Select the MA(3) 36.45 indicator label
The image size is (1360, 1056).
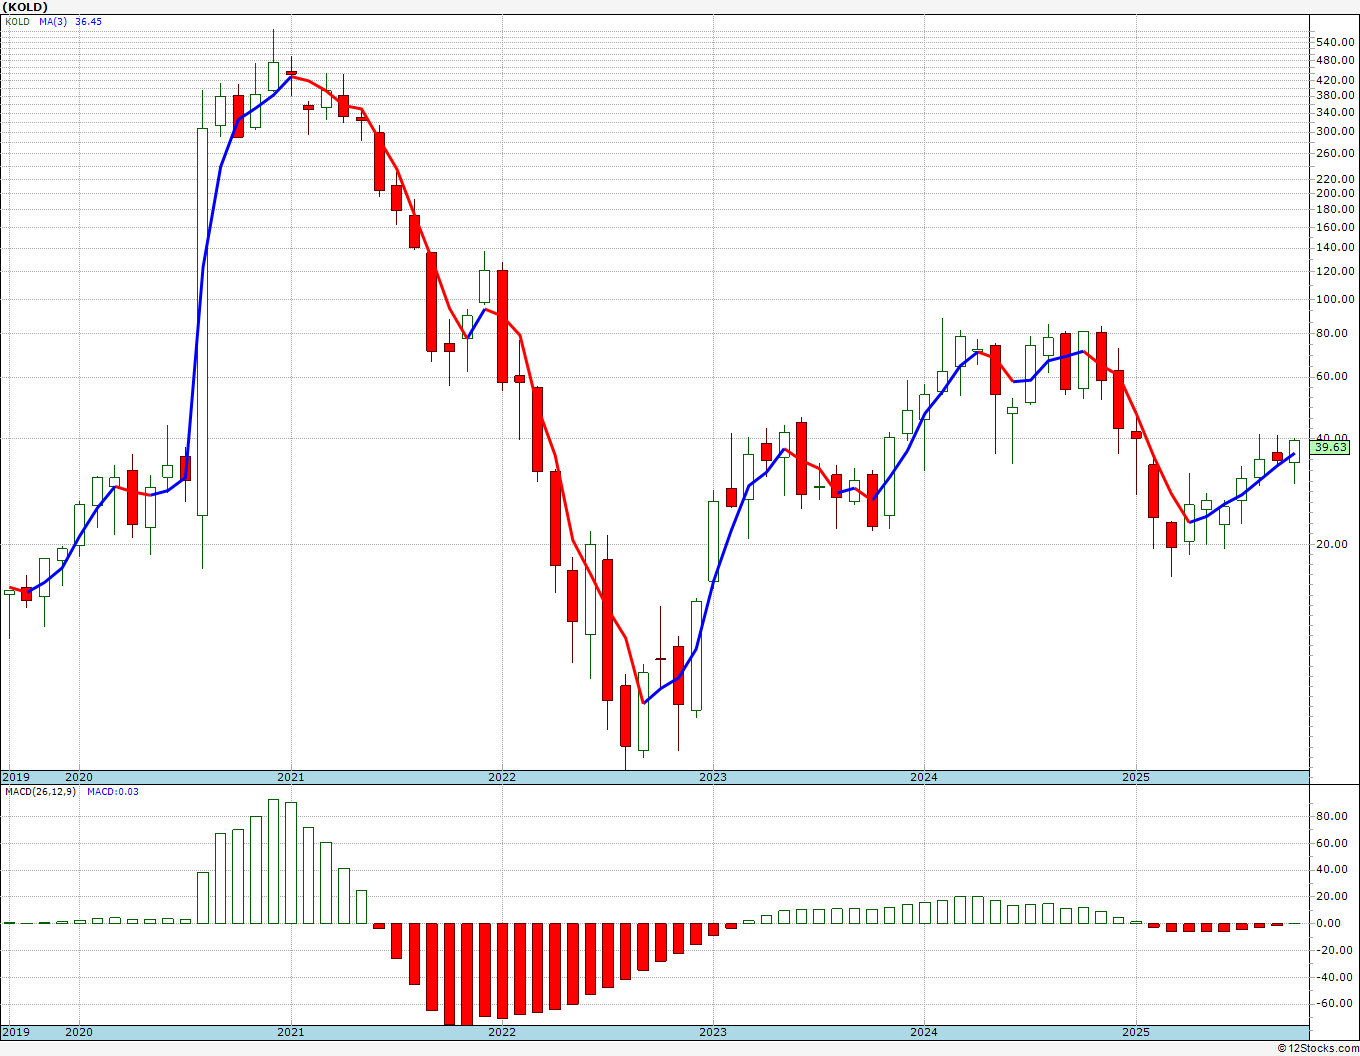pyautogui.click(x=70, y=21)
